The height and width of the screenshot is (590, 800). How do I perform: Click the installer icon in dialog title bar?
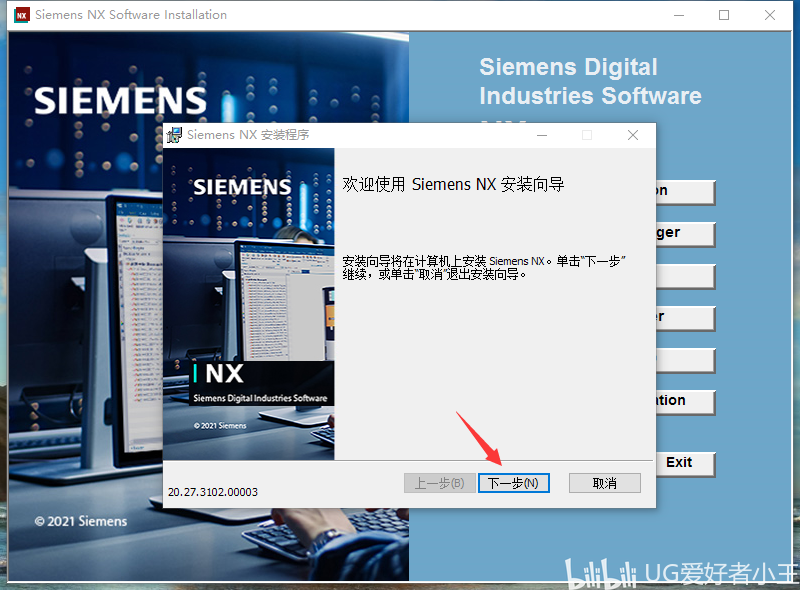coord(174,135)
